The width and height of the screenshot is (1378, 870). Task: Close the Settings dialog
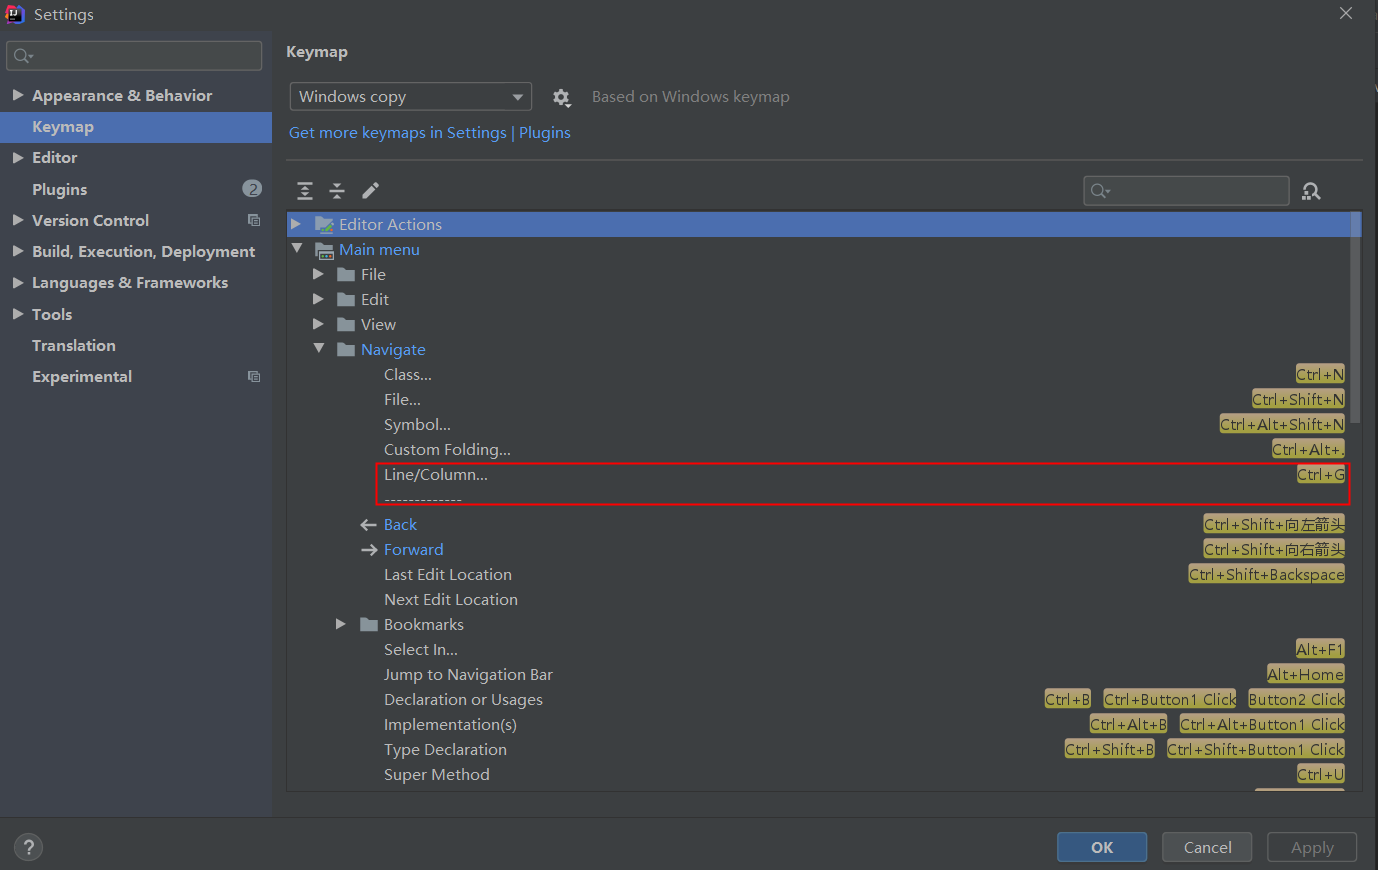(1346, 13)
